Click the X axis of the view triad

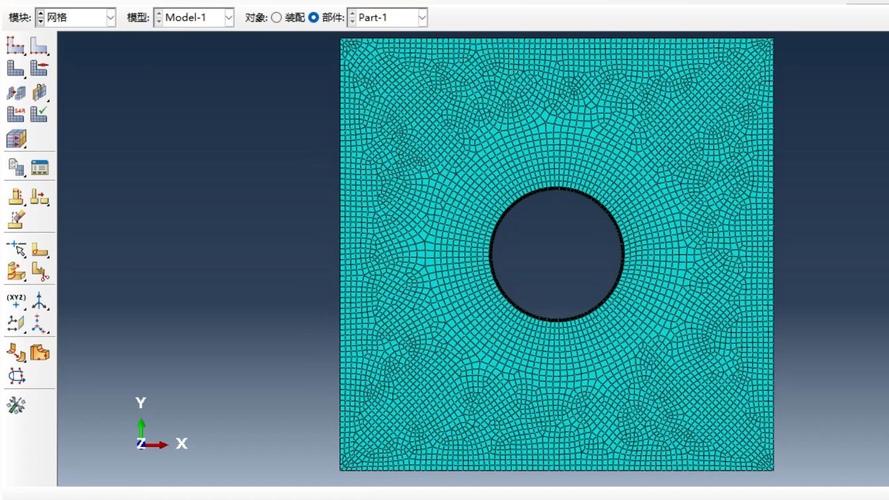coord(158,444)
